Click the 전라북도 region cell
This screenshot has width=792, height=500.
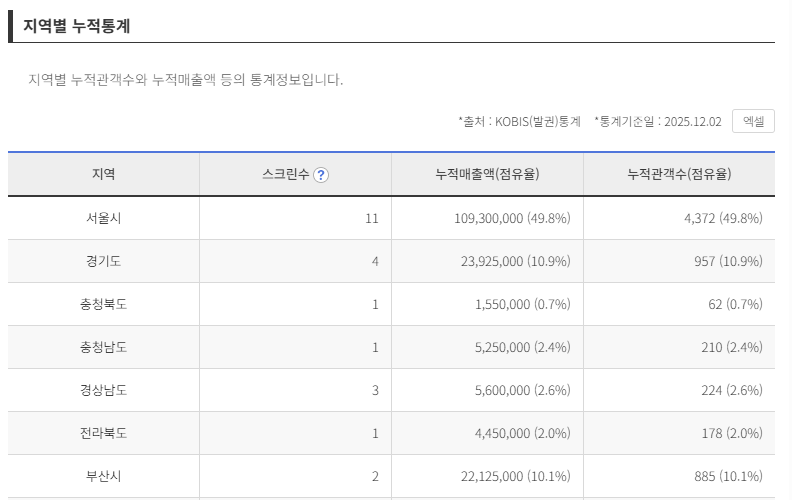104,433
